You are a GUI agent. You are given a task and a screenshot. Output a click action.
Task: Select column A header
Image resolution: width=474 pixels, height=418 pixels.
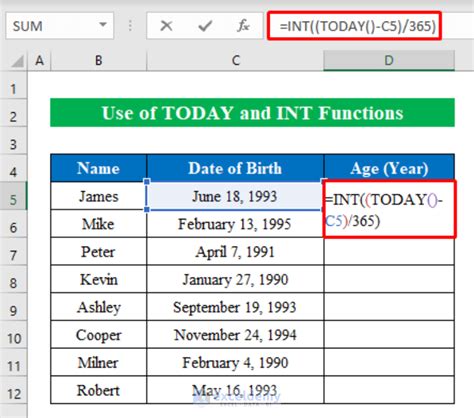(x=39, y=61)
